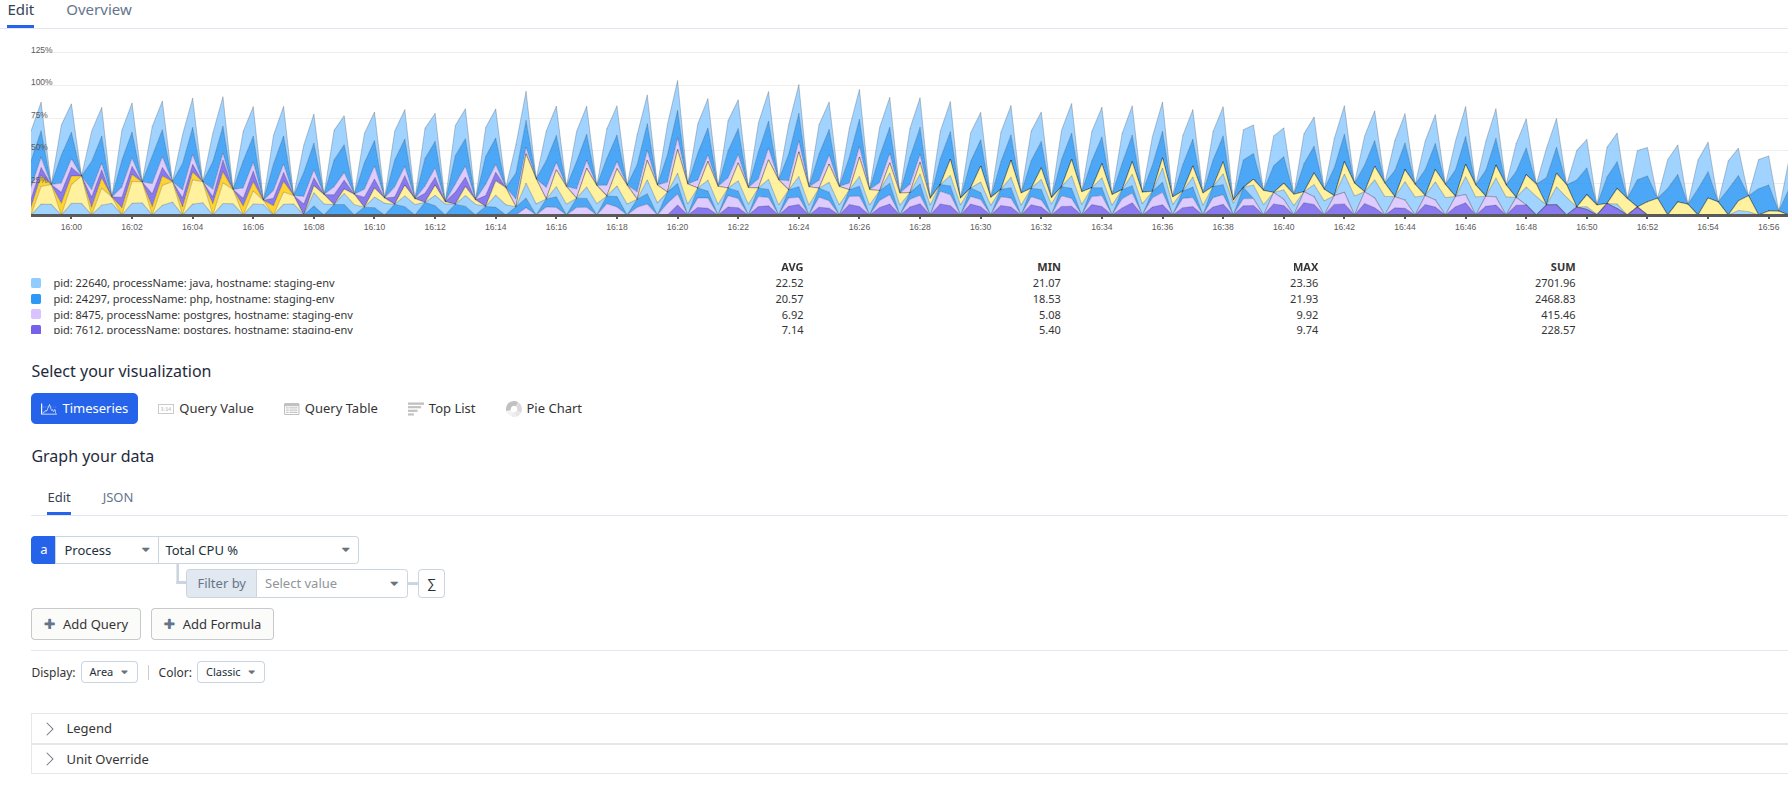Open the Filter by Select value dropdown
Viewport: 1788px width, 791px height.
coord(332,584)
